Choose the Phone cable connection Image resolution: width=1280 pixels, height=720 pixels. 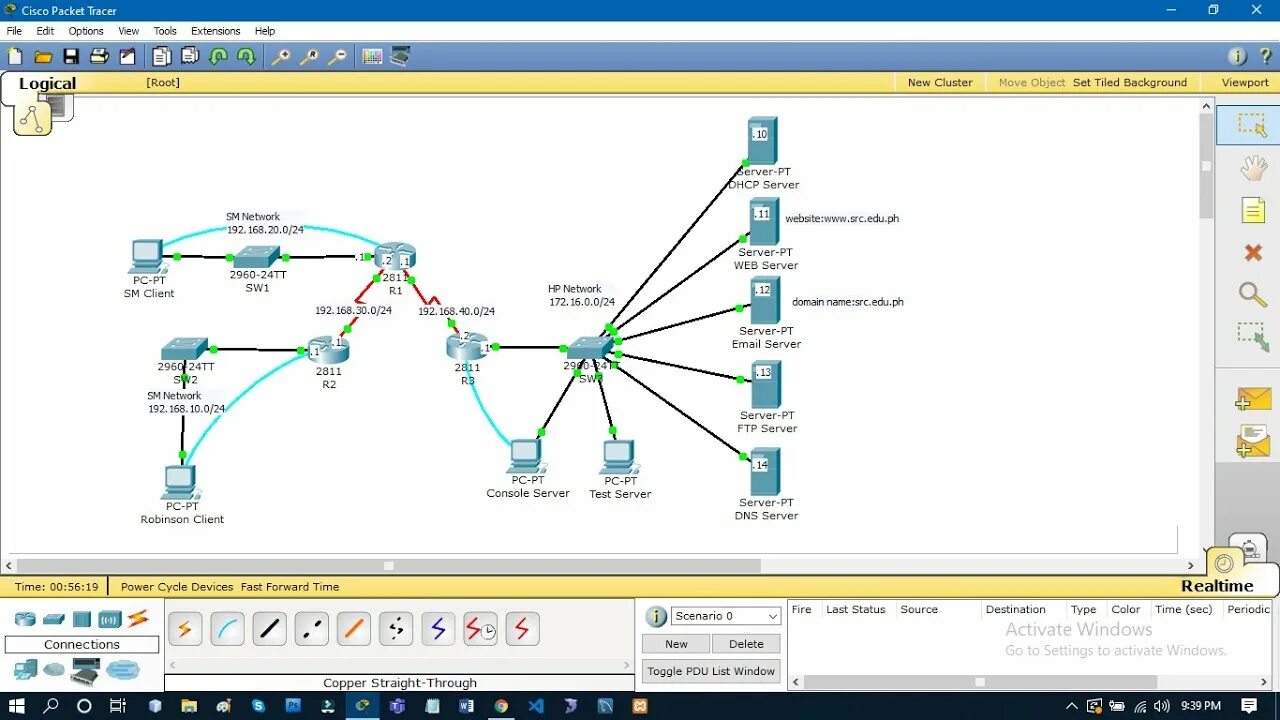click(395, 629)
